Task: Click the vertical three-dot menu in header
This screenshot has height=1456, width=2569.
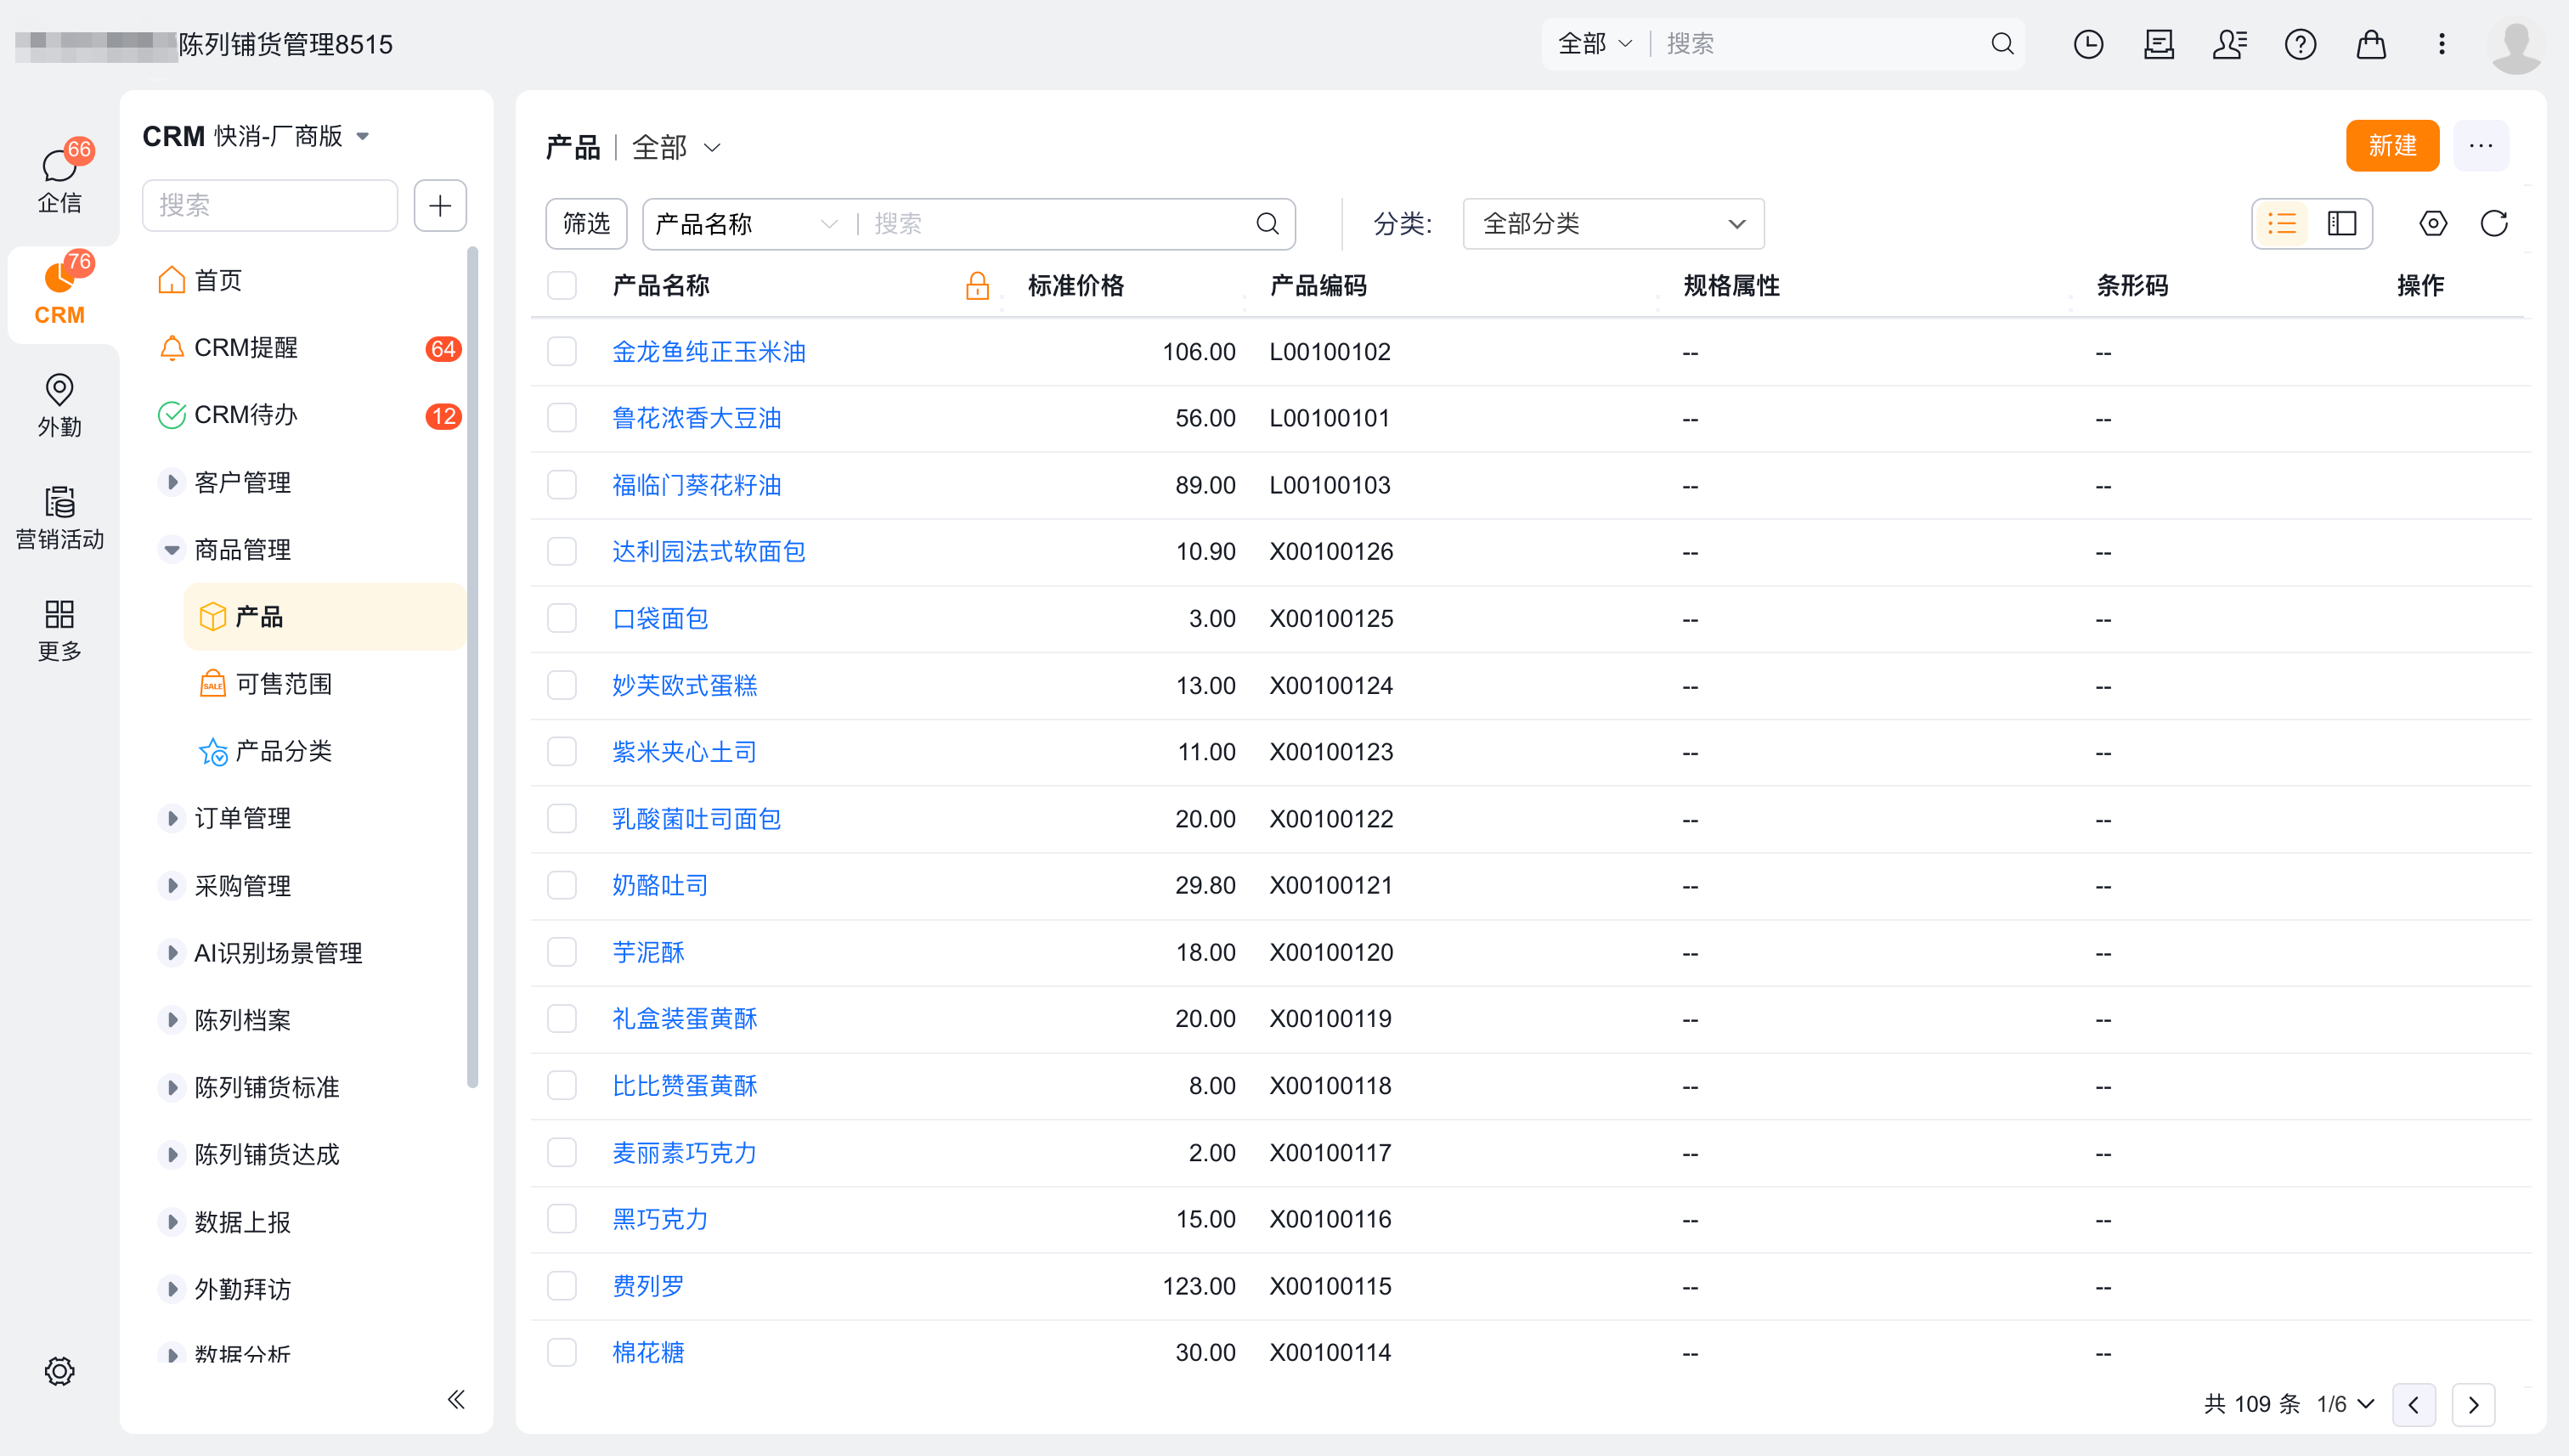Action: [x=2441, y=44]
